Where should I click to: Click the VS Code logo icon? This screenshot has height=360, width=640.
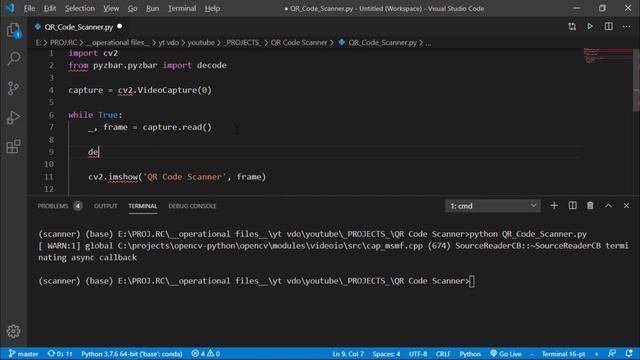(x=10, y=8)
